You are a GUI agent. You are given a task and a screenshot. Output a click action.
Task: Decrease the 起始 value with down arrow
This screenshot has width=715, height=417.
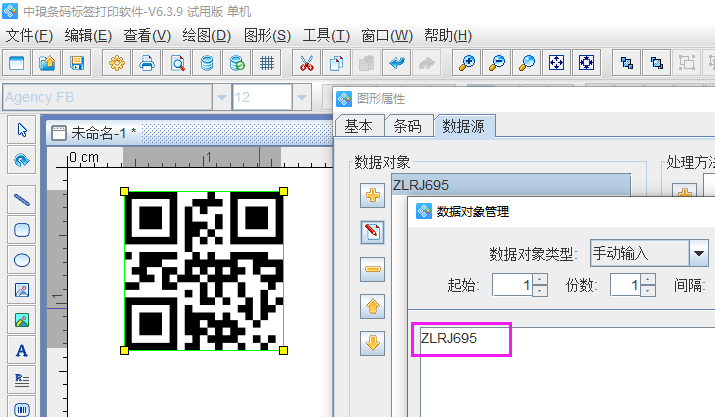tap(540, 291)
